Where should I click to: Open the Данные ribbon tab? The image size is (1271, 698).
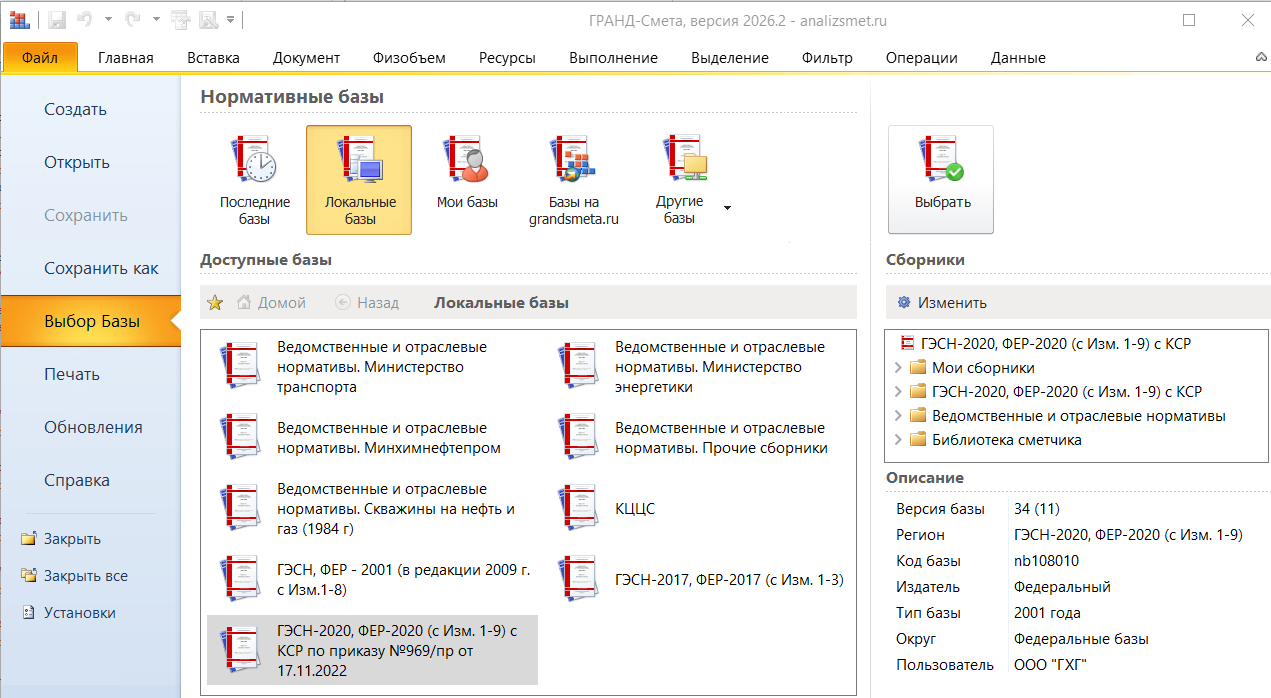coord(1018,57)
